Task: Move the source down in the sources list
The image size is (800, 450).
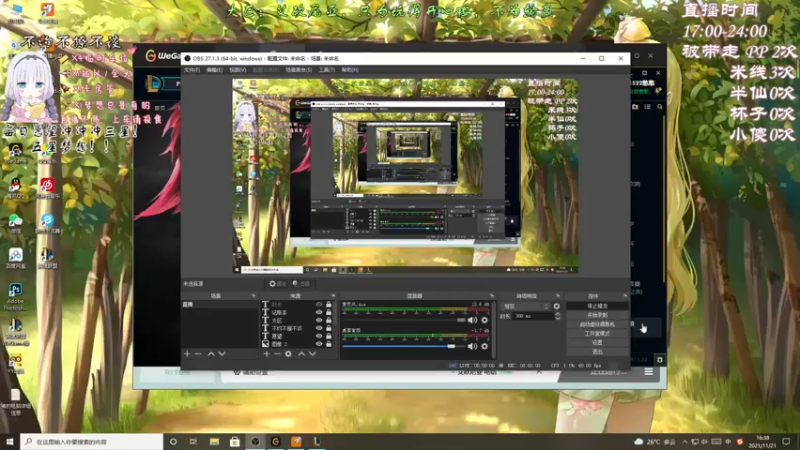Action: pyautogui.click(x=312, y=354)
